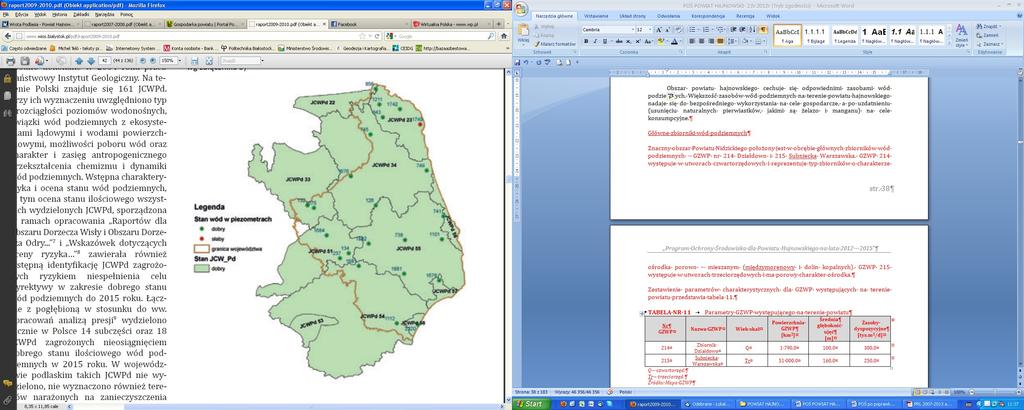Zoom in the PDF with plus button
This screenshot has height=410, width=1024.
(153, 61)
